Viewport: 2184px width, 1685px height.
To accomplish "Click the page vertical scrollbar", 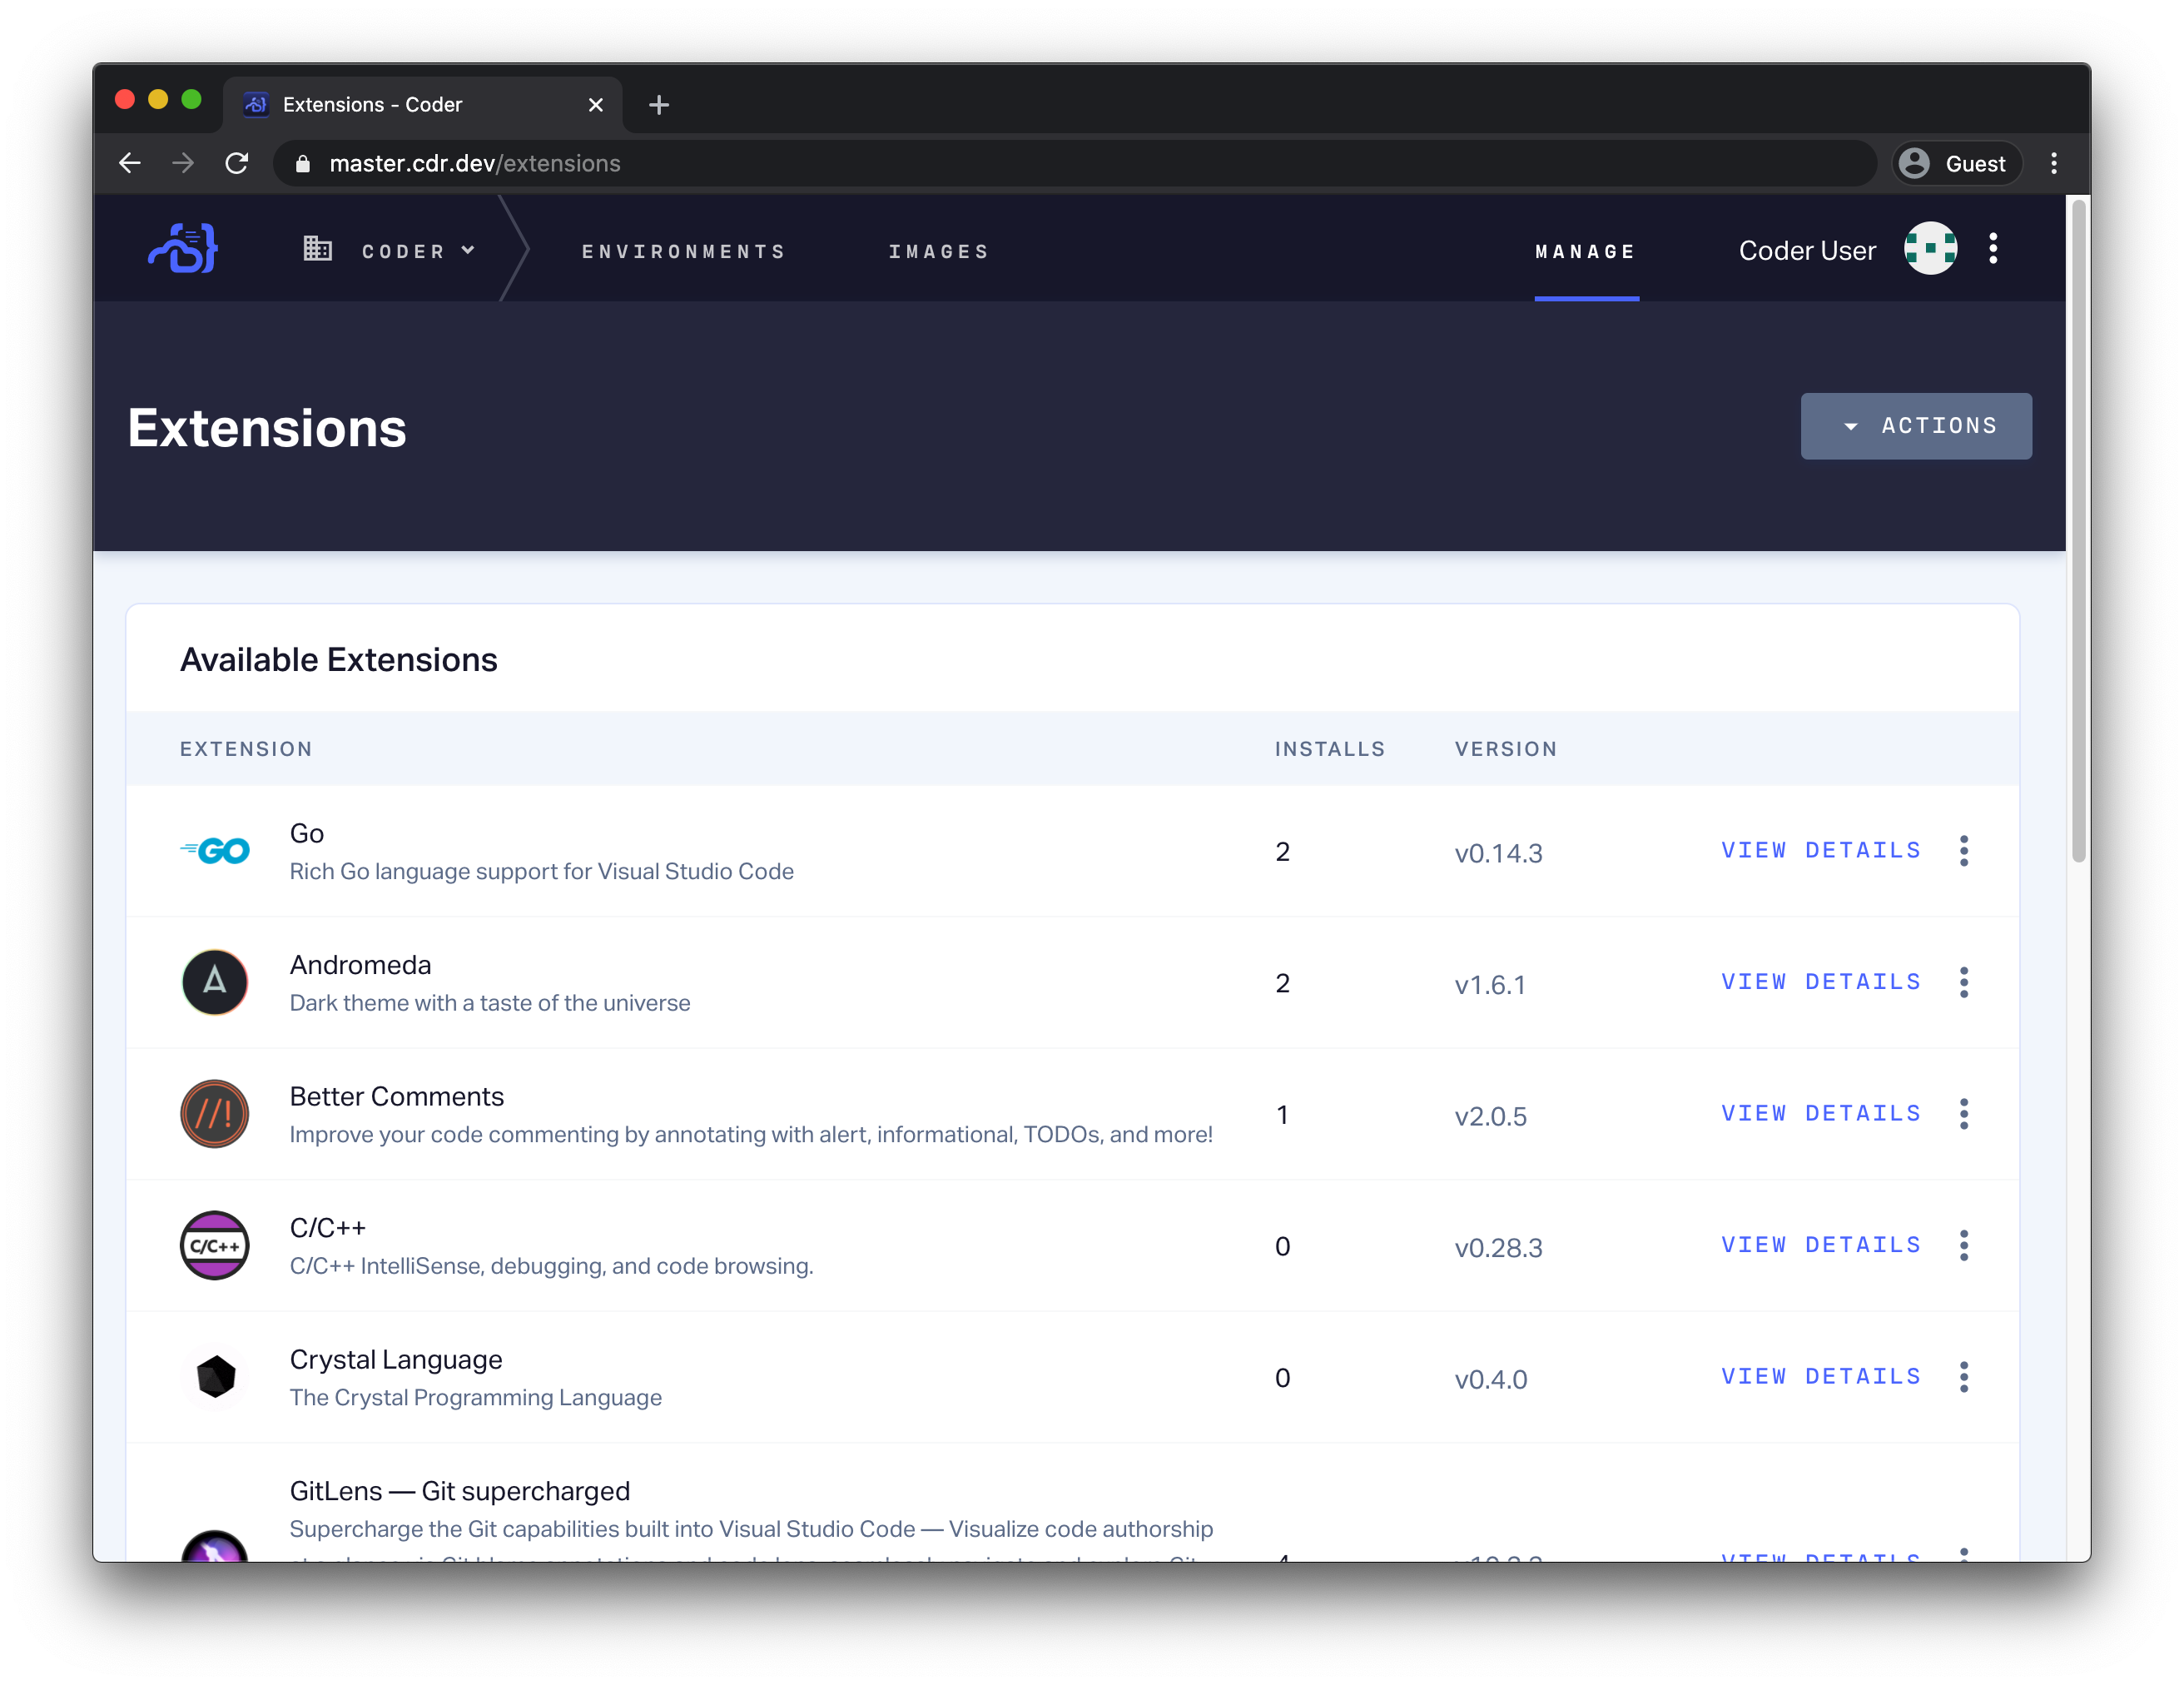I will tap(2079, 530).
